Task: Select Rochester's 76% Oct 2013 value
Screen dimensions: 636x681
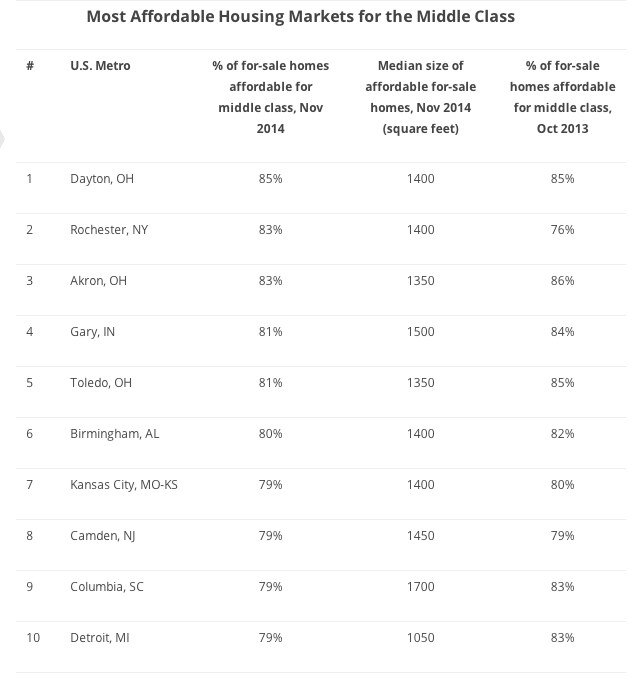Action: click(562, 230)
